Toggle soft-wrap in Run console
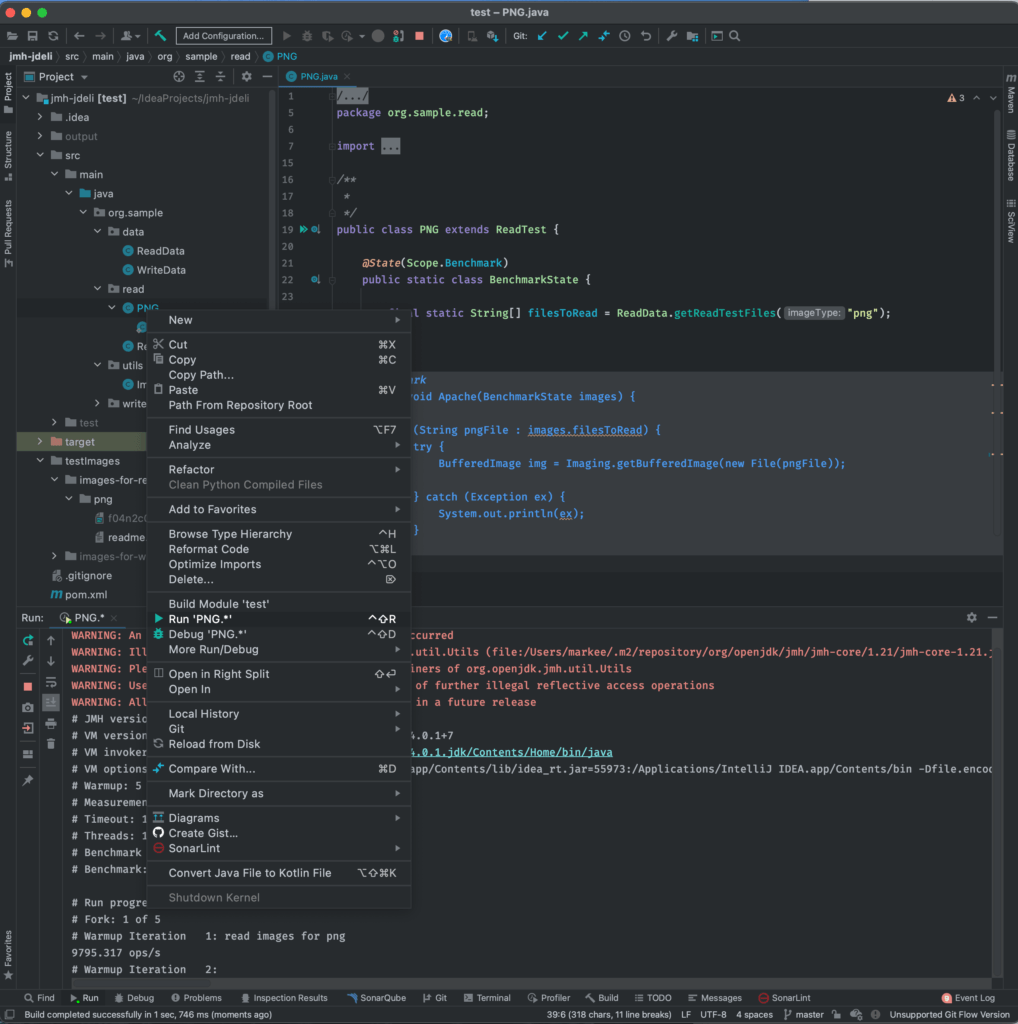 pos(51,682)
